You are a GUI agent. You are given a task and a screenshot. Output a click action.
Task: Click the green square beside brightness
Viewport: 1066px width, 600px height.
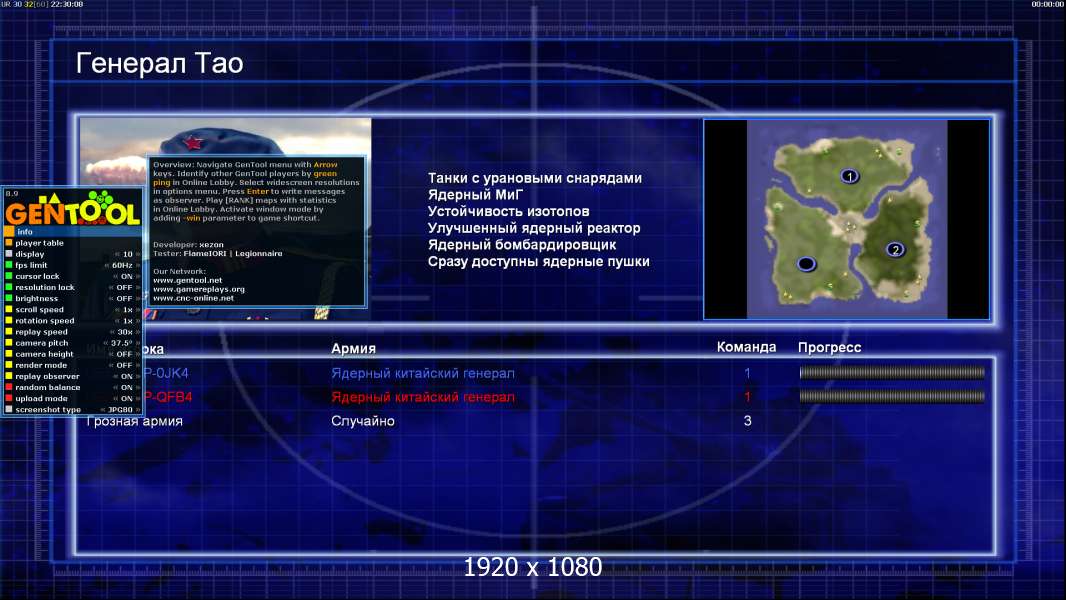[9, 298]
